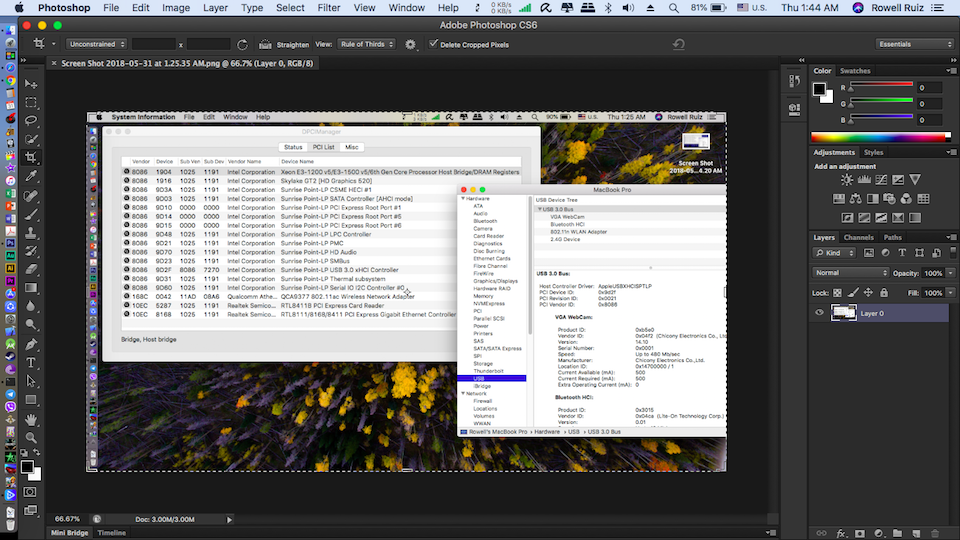Toggle lock transparent pixels
The width and height of the screenshot is (960, 540).
837,293
